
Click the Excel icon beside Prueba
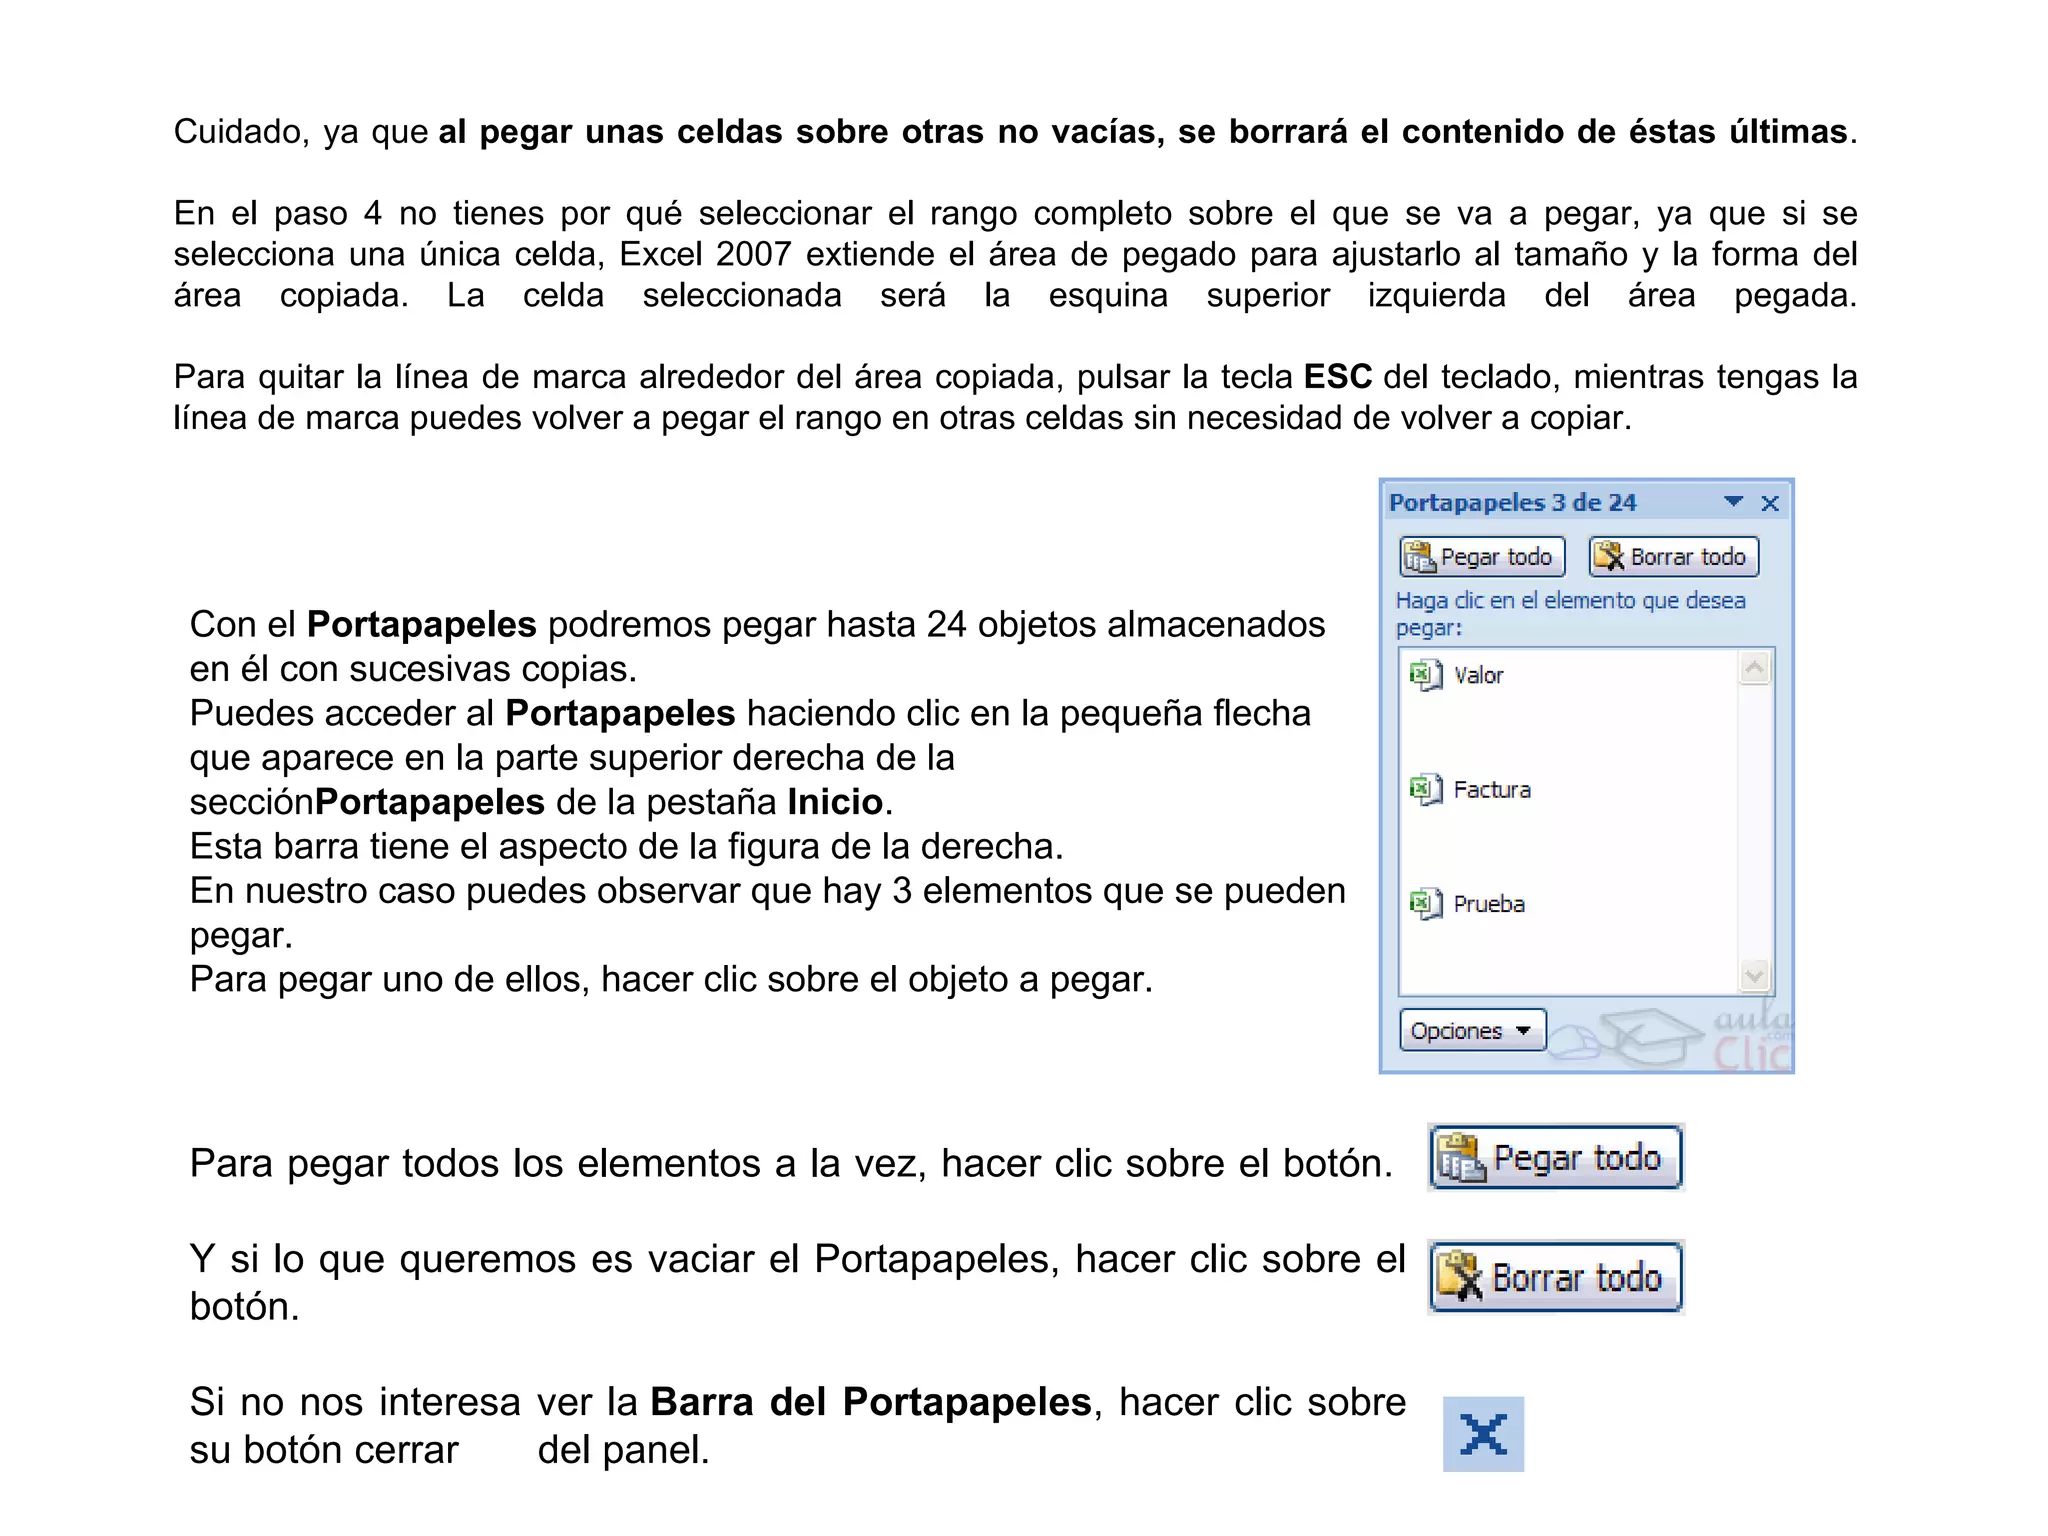coord(1425,903)
